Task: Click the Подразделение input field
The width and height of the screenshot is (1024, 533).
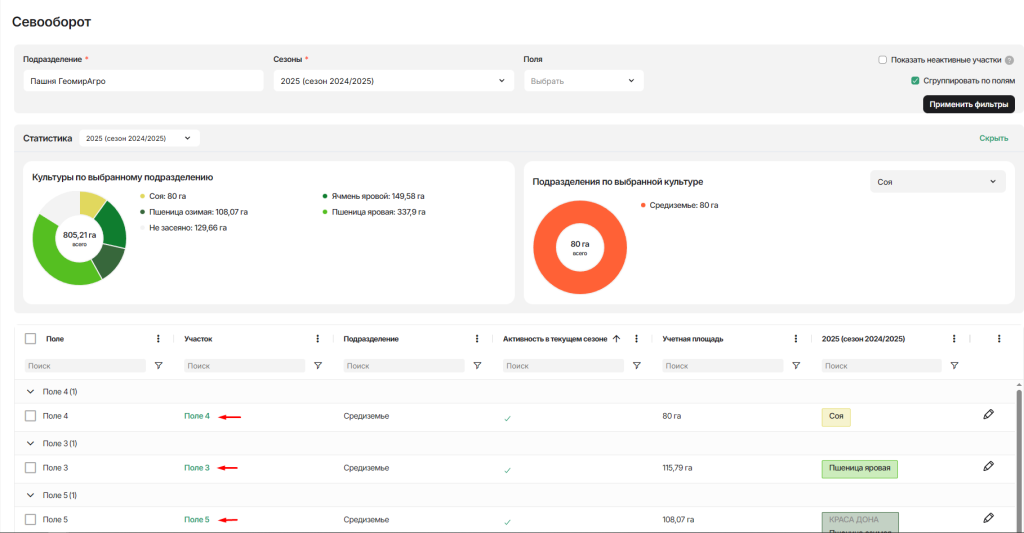Action: 143,81
